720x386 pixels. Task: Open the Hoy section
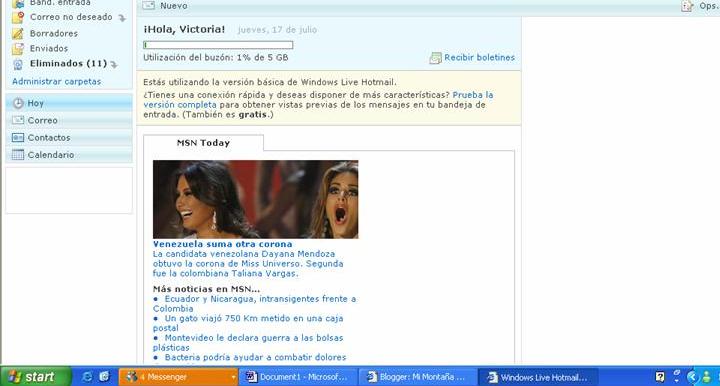tap(69, 103)
